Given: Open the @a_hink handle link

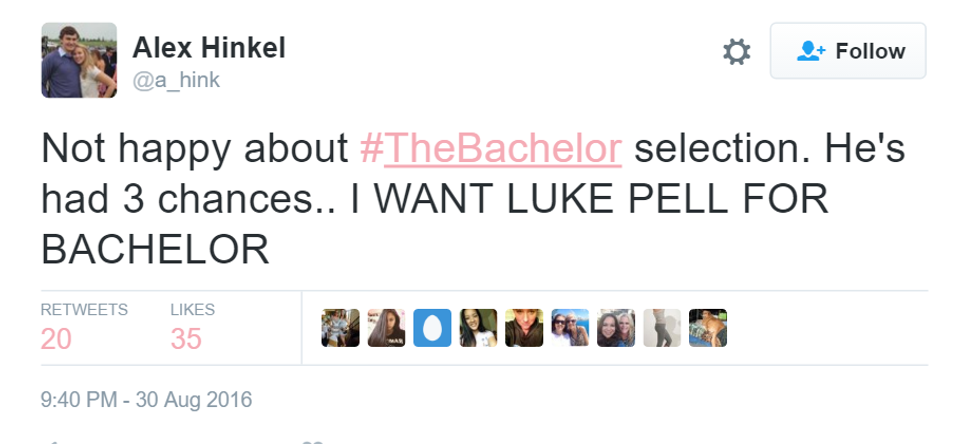Looking at the screenshot, I should [x=176, y=81].
